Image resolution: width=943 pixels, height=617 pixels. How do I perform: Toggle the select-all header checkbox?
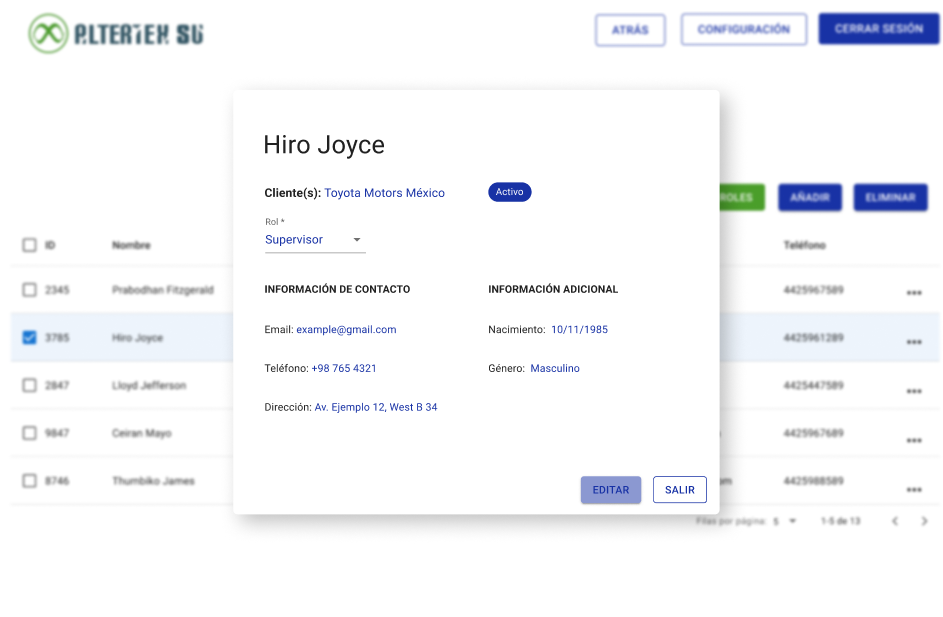[x=29, y=245]
